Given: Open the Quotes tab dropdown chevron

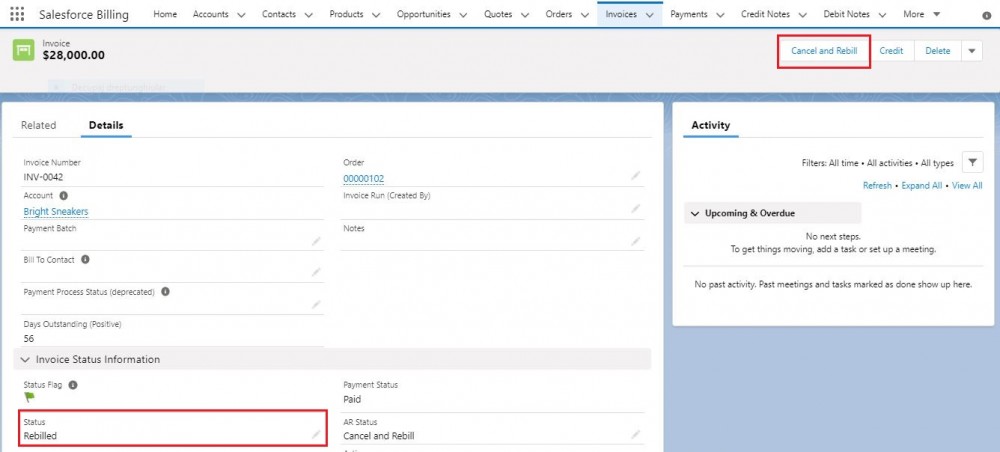Looking at the screenshot, I should (524, 15).
